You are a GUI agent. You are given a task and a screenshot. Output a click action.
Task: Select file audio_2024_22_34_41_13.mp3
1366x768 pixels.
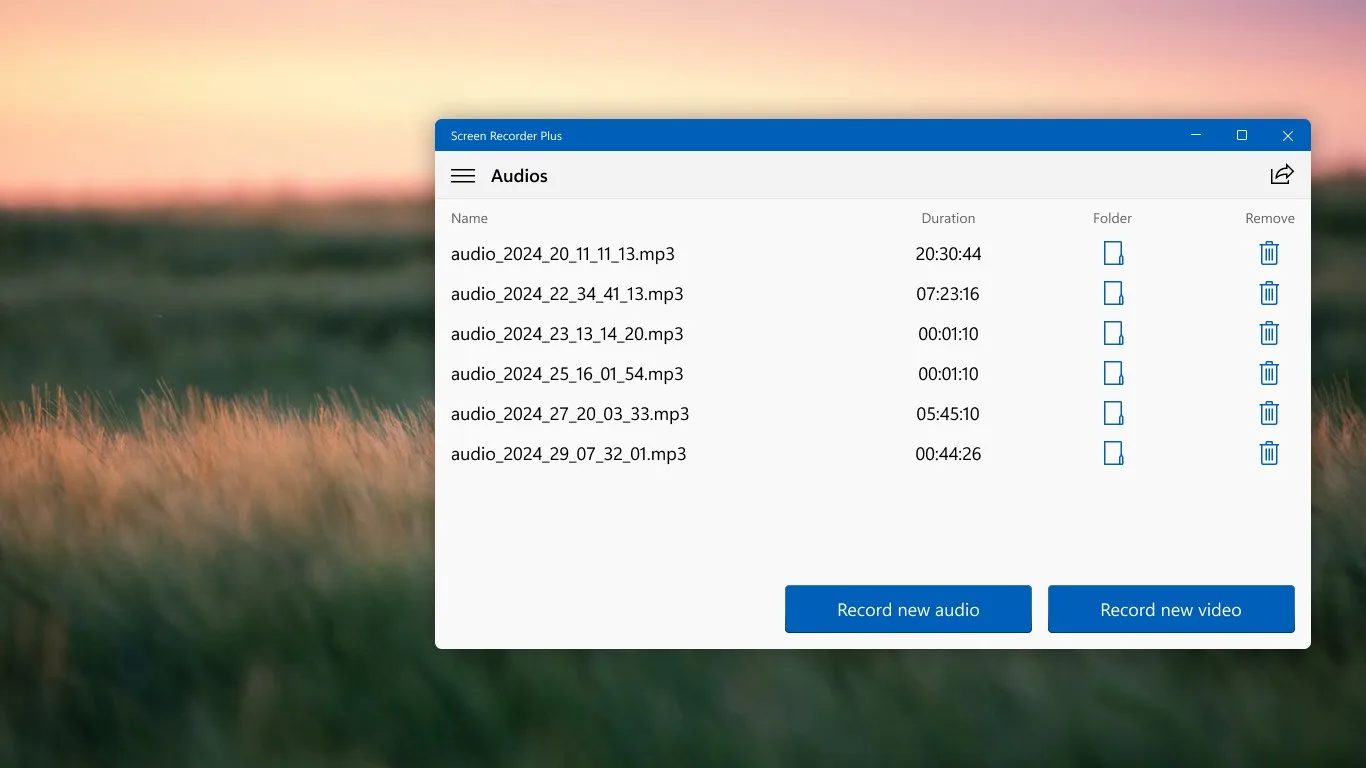[x=567, y=294]
